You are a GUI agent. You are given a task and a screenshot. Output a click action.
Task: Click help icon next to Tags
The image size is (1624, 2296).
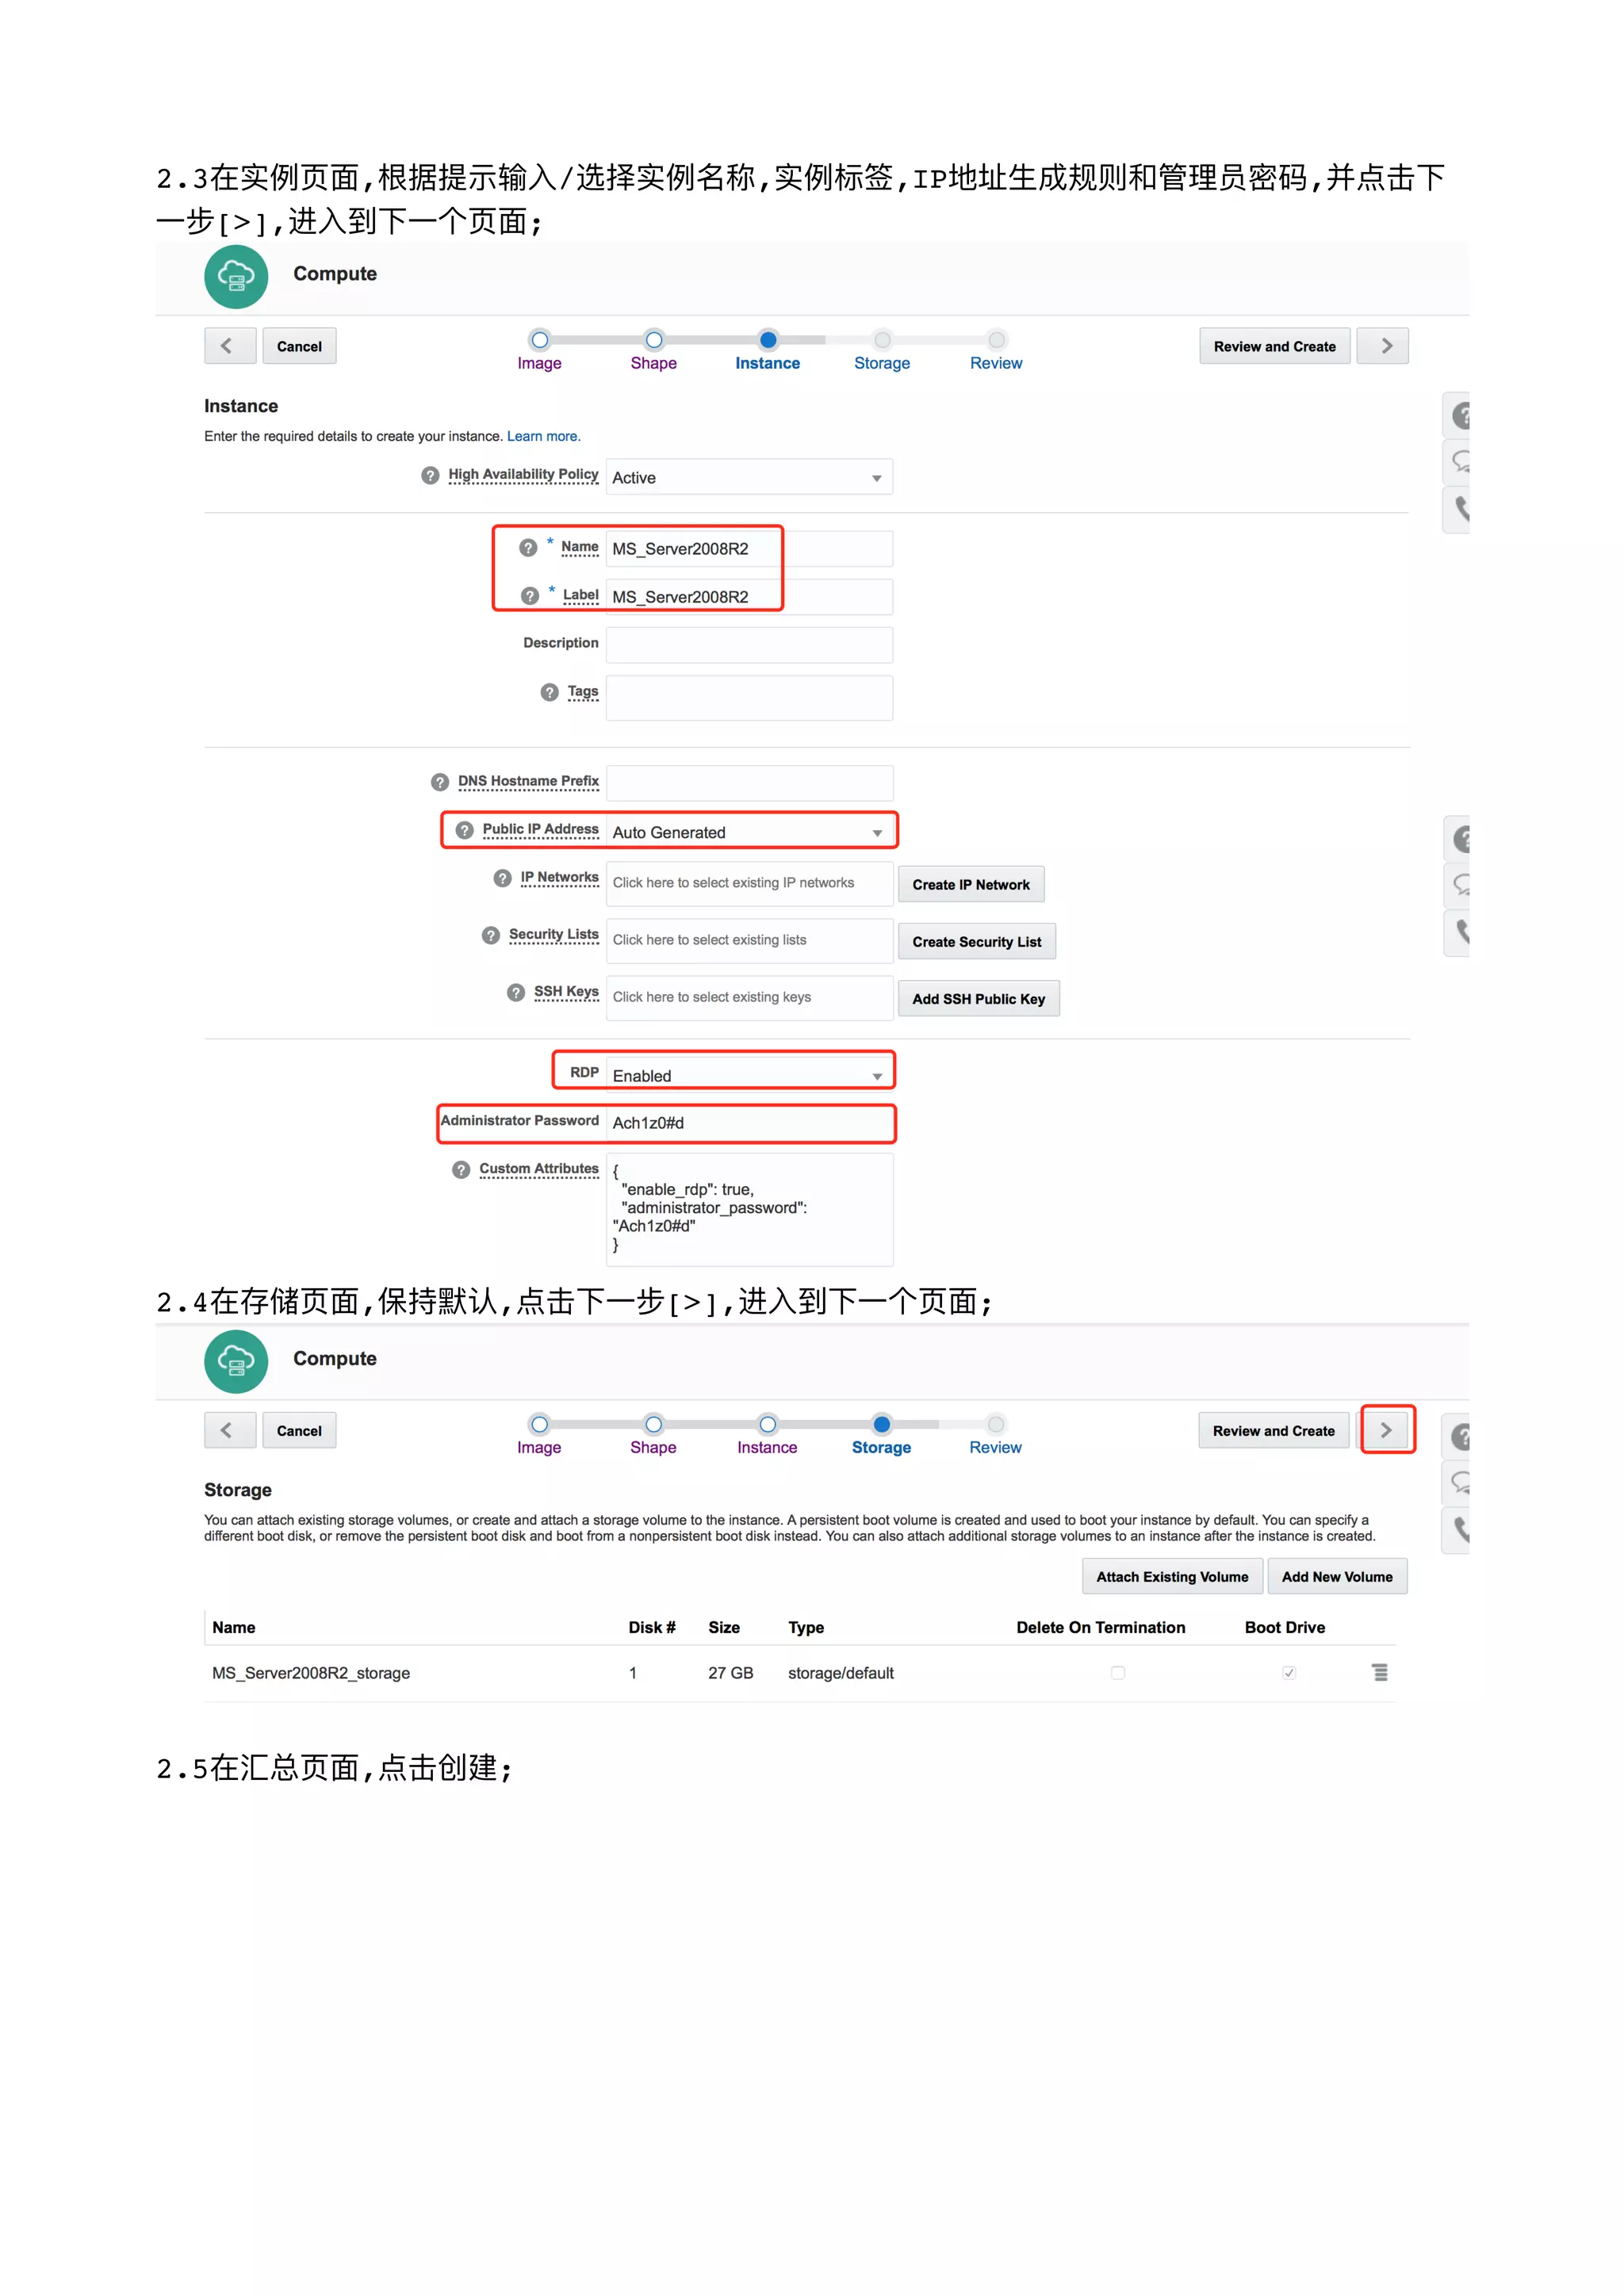tap(549, 693)
